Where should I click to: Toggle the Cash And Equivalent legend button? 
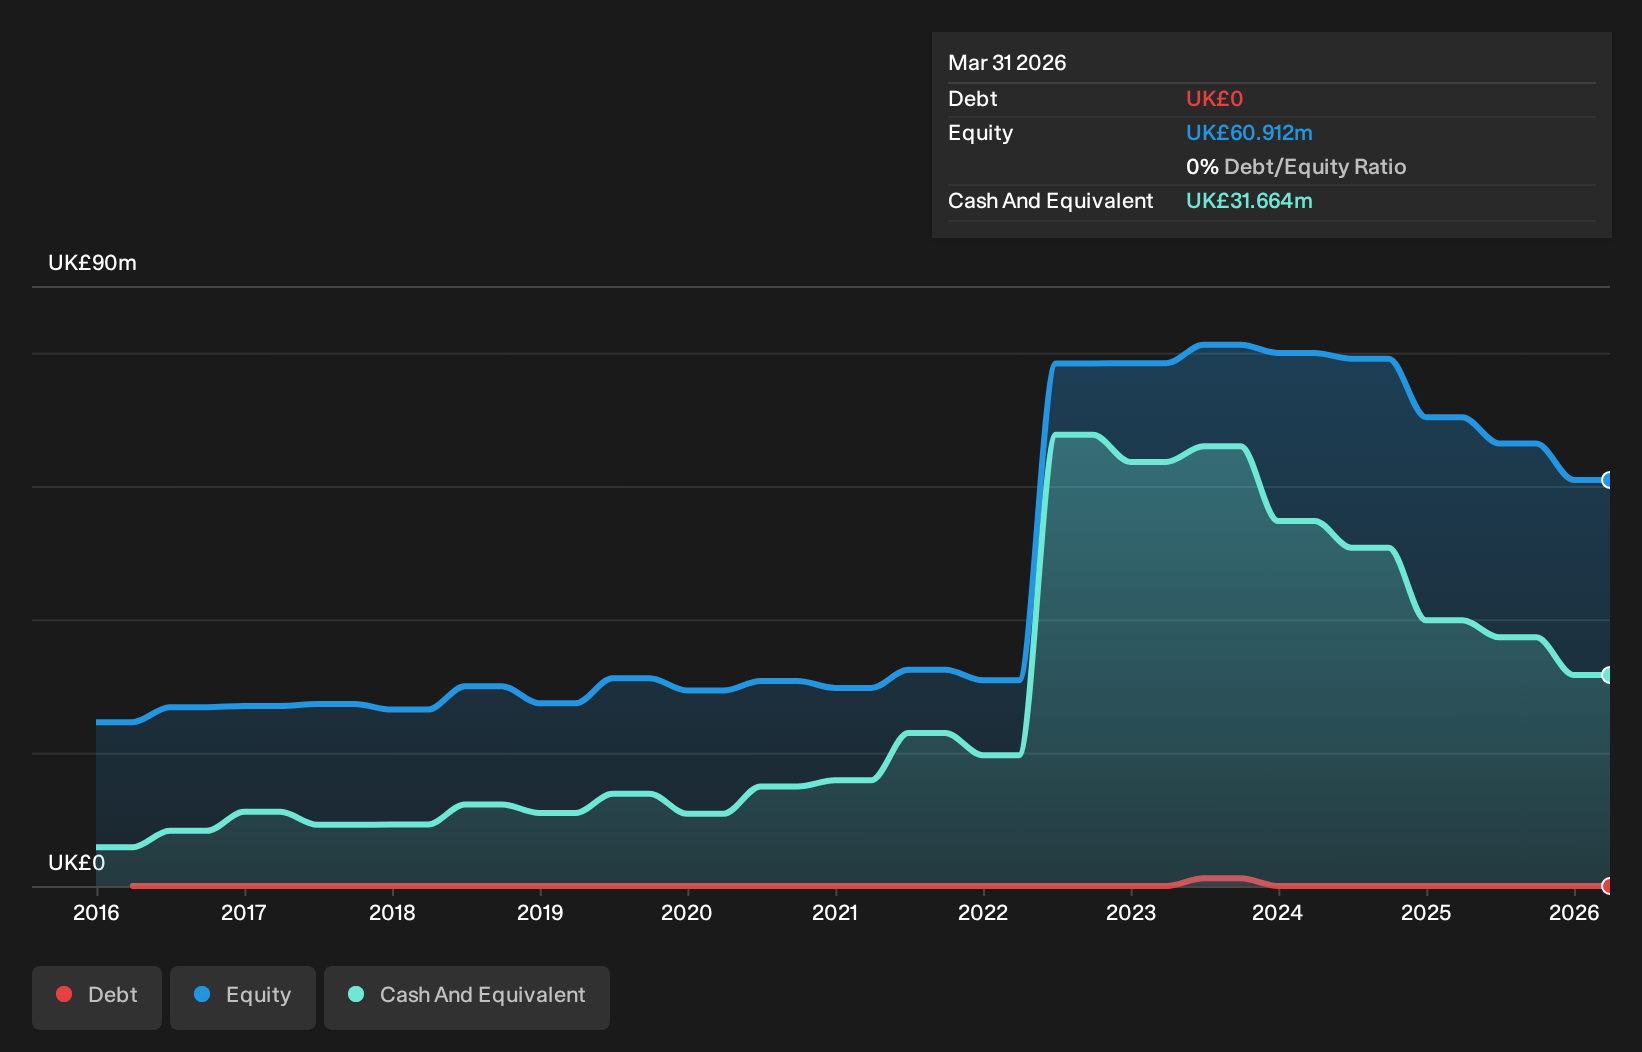tap(467, 997)
